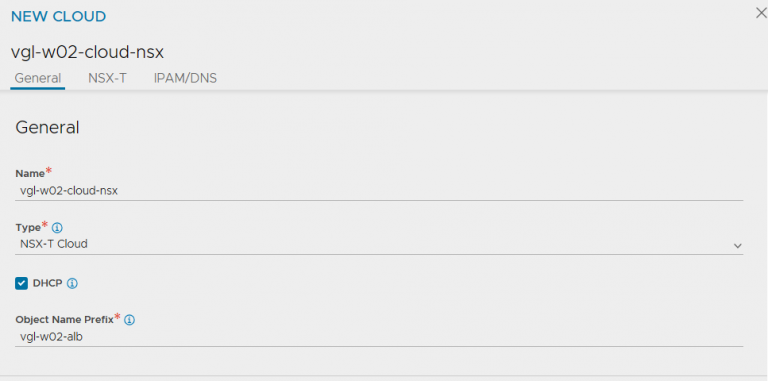Click the General section heading
Image resolution: width=768 pixels, height=381 pixels.
47,127
